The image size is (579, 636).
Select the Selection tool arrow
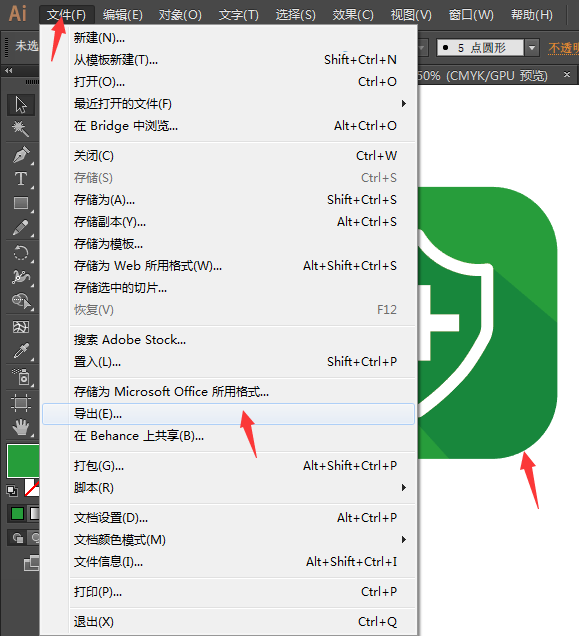coord(21,105)
